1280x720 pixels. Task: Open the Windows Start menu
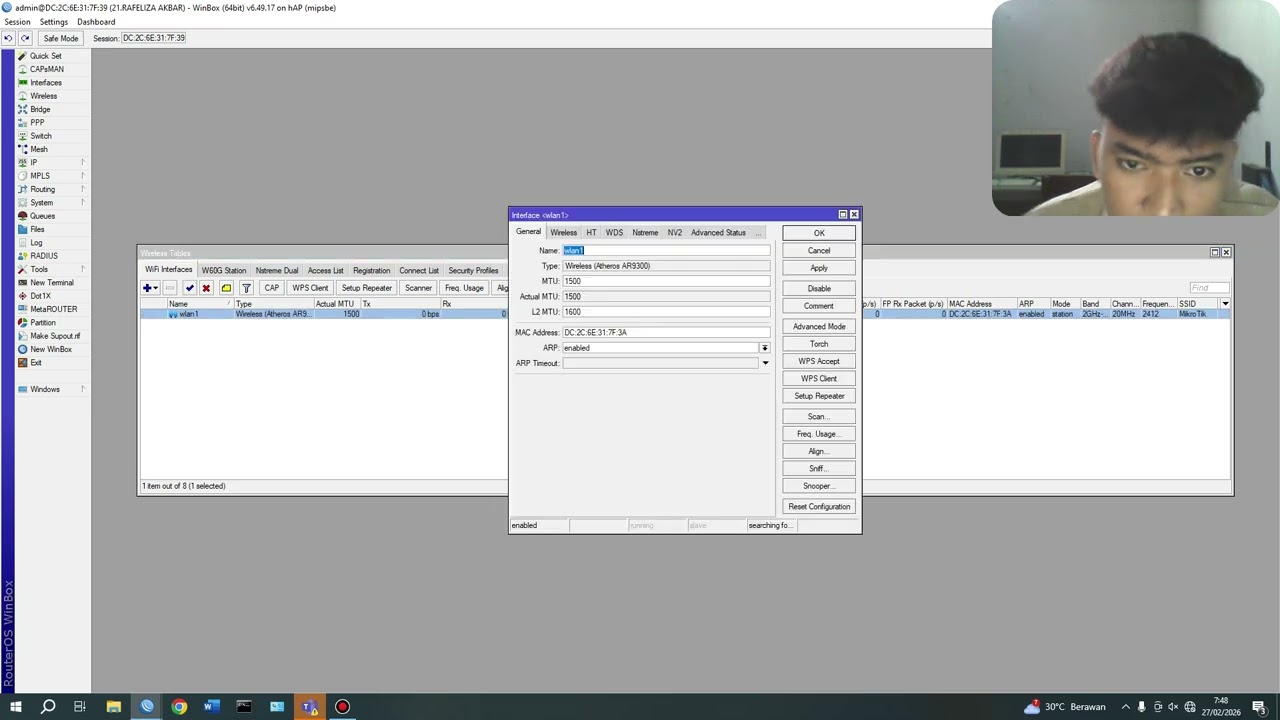click(15, 707)
